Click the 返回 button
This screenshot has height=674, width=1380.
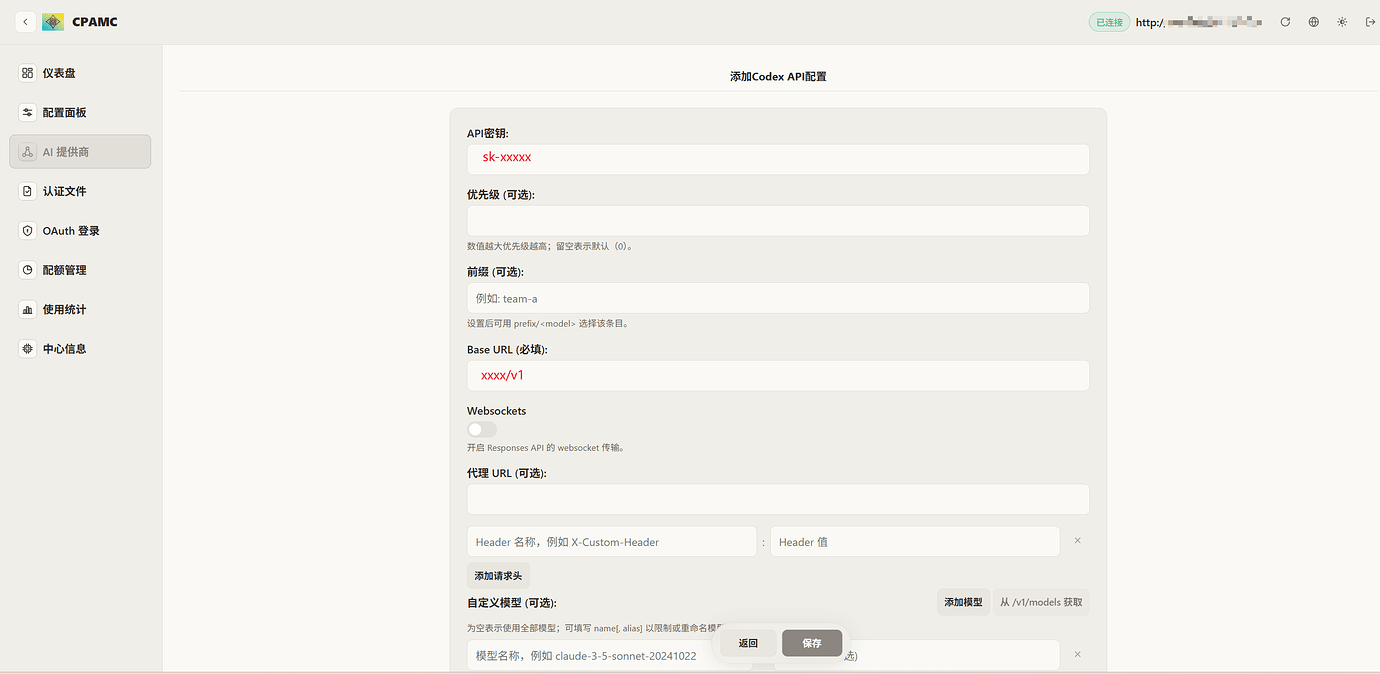748,643
